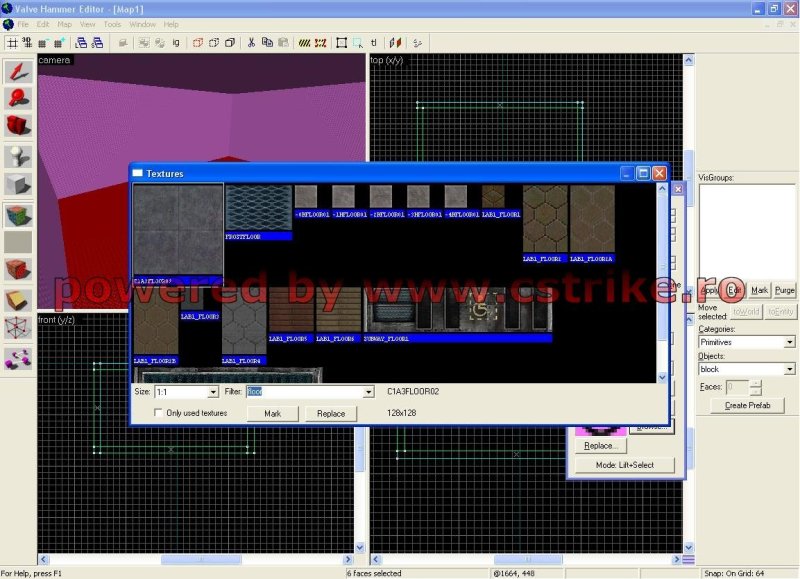Enable Only used textures checkbox
The height and width of the screenshot is (579, 800).
[159, 413]
